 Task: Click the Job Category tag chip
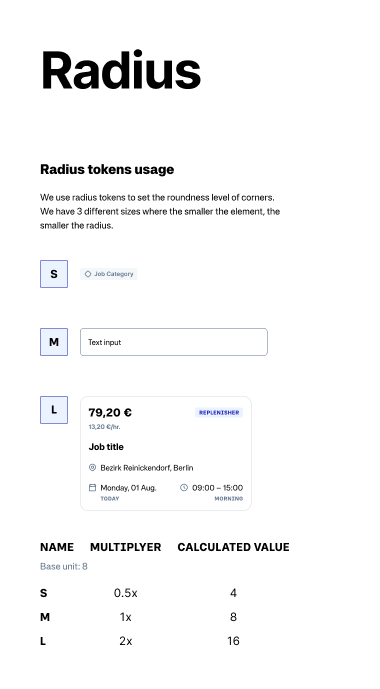click(x=109, y=274)
